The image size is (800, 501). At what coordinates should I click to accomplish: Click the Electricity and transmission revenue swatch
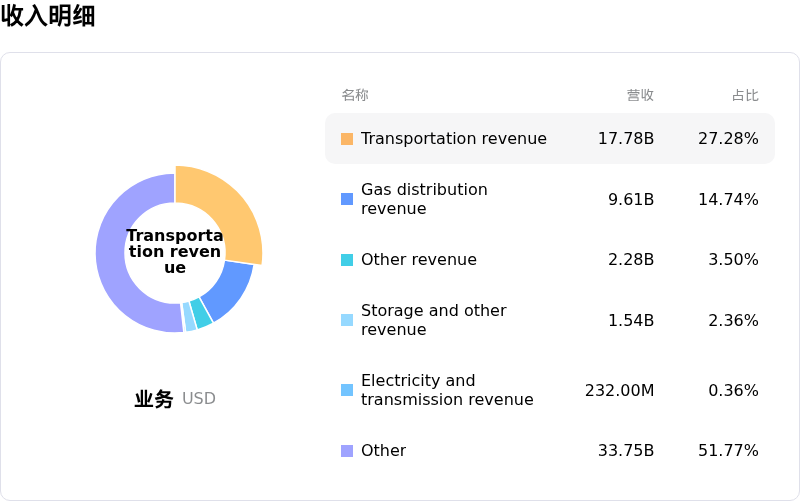[347, 390]
